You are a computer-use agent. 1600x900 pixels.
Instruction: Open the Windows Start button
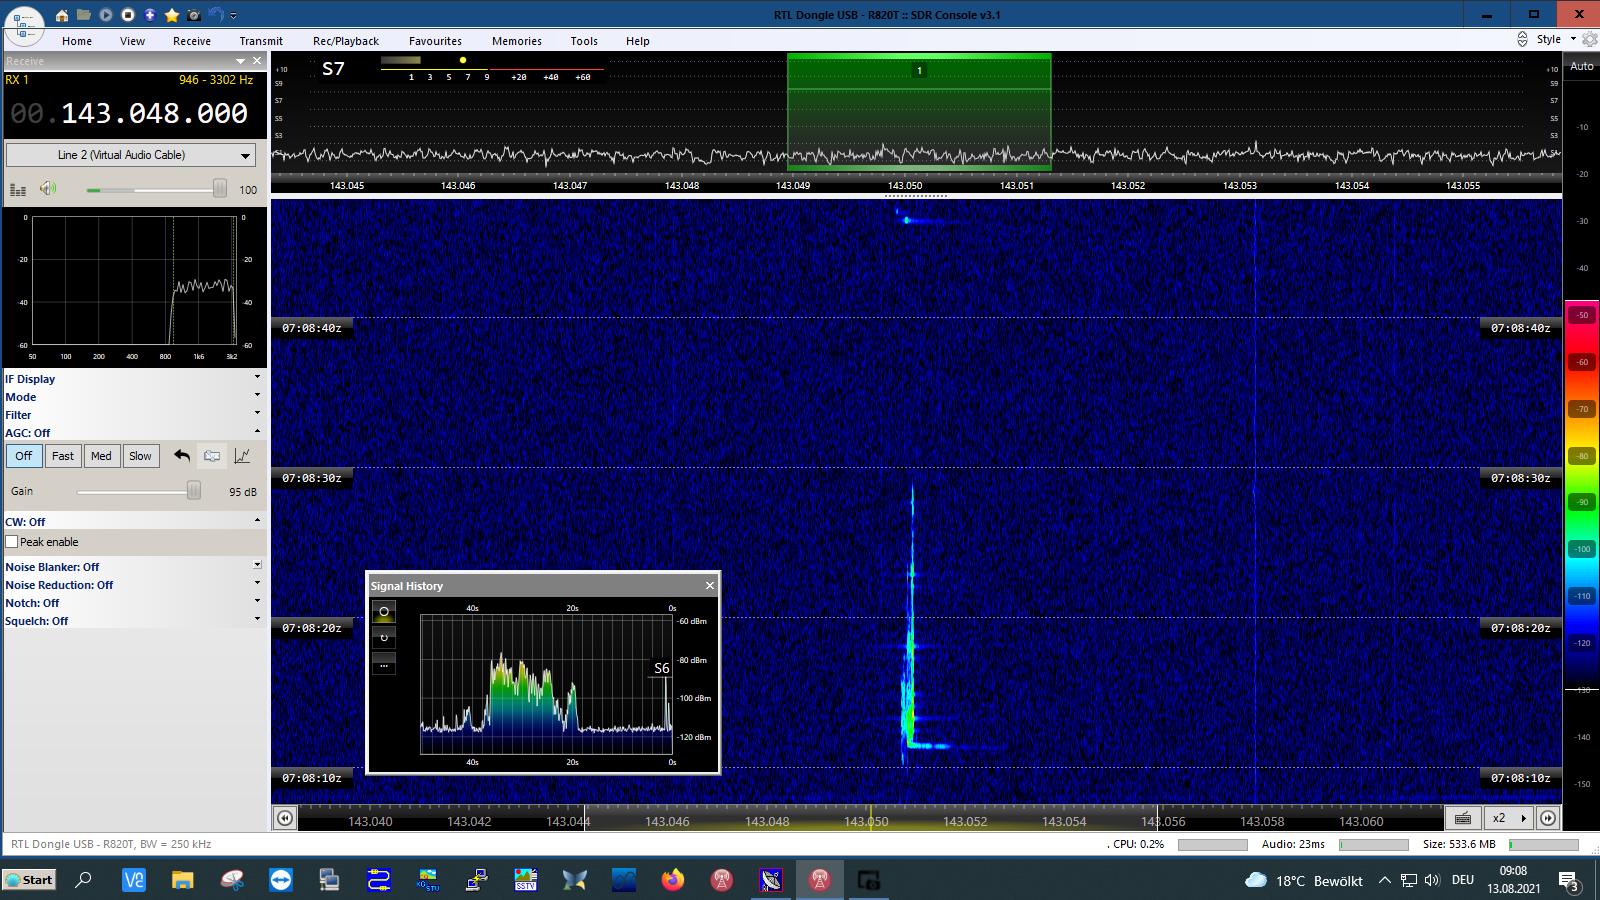click(30, 880)
